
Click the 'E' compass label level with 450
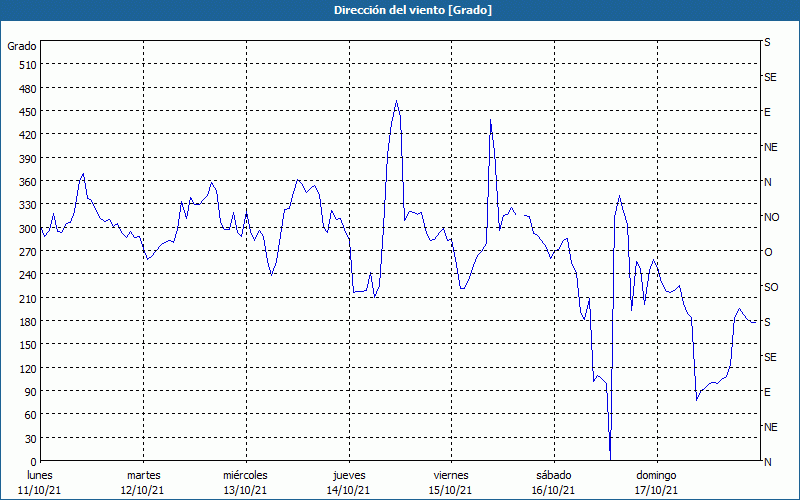click(x=767, y=112)
